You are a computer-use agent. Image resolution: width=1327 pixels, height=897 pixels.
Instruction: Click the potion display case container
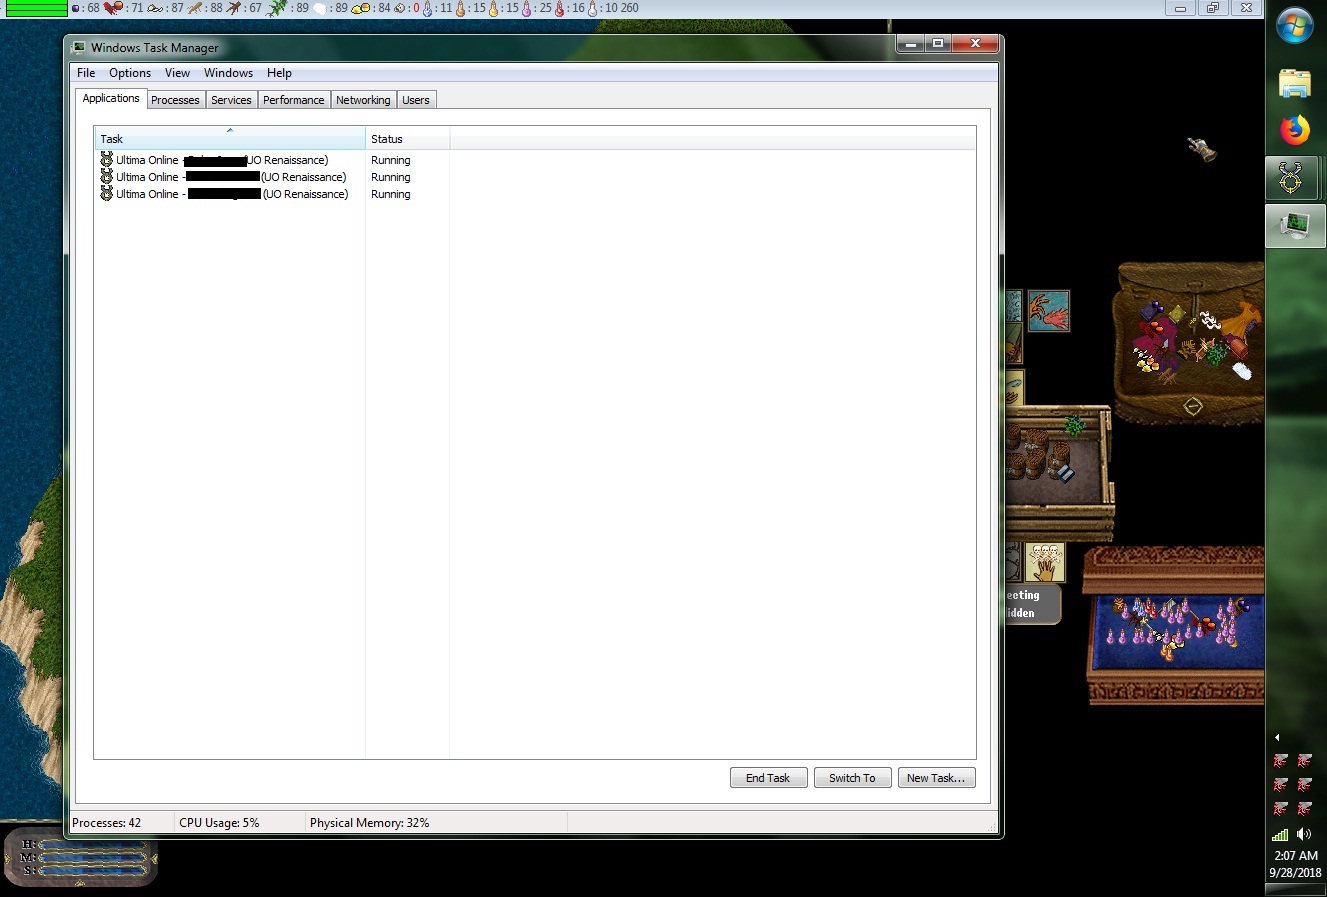[x=1176, y=626]
